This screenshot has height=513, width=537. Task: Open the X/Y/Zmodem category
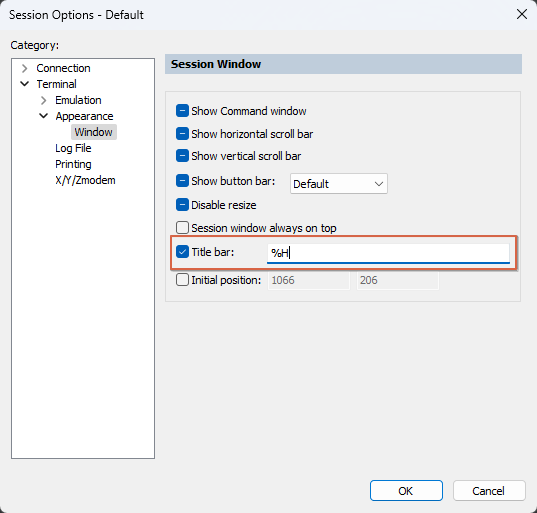tap(85, 180)
